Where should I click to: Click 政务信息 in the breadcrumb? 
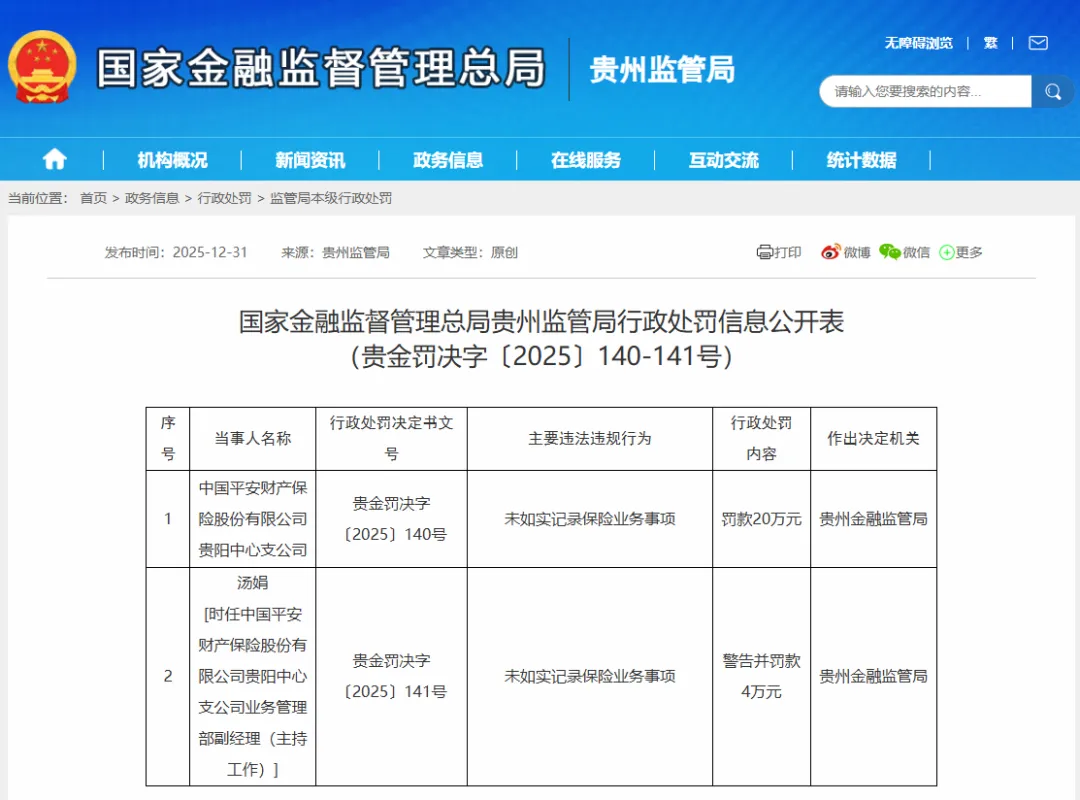[x=152, y=198]
